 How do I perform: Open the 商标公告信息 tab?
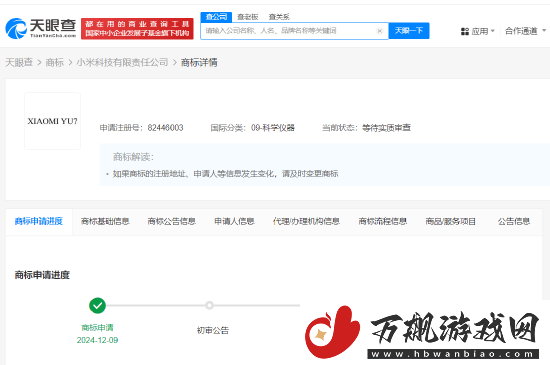coord(172,221)
